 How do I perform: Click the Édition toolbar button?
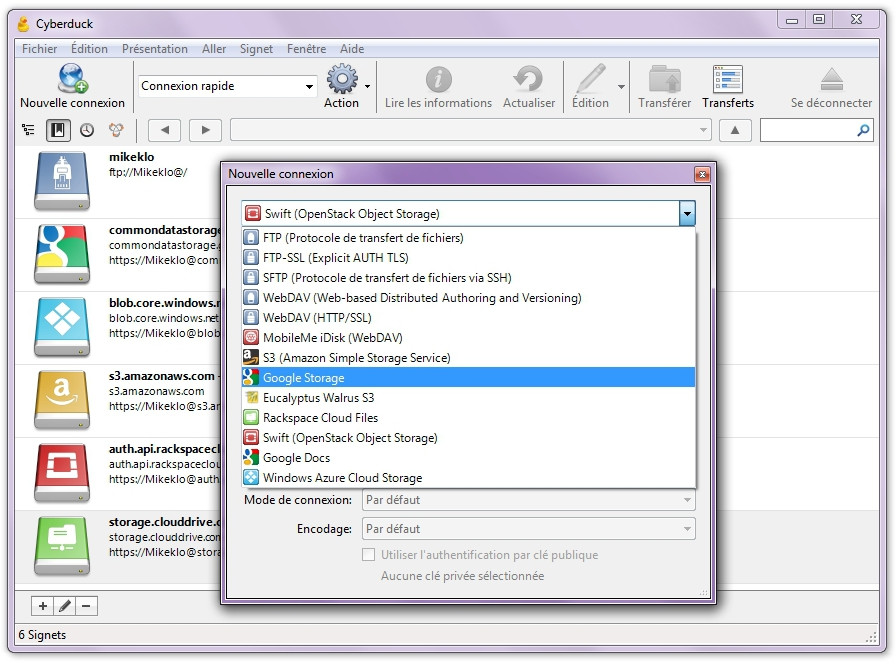(592, 86)
